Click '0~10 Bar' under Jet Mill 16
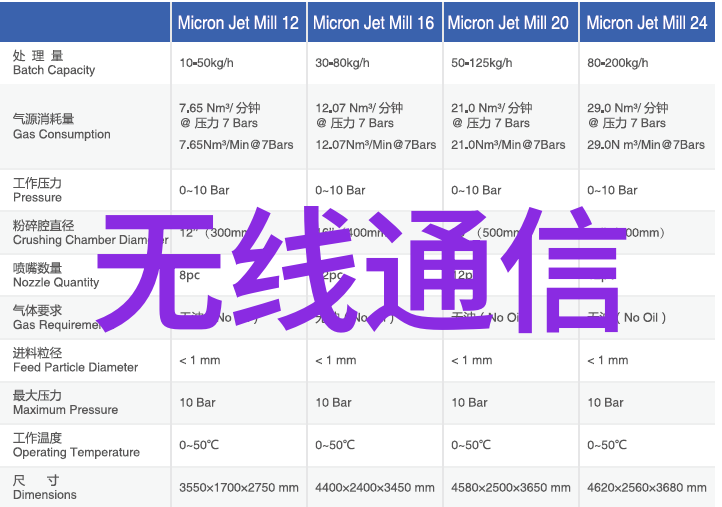The height and width of the screenshot is (507, 722). click(340, 190)
